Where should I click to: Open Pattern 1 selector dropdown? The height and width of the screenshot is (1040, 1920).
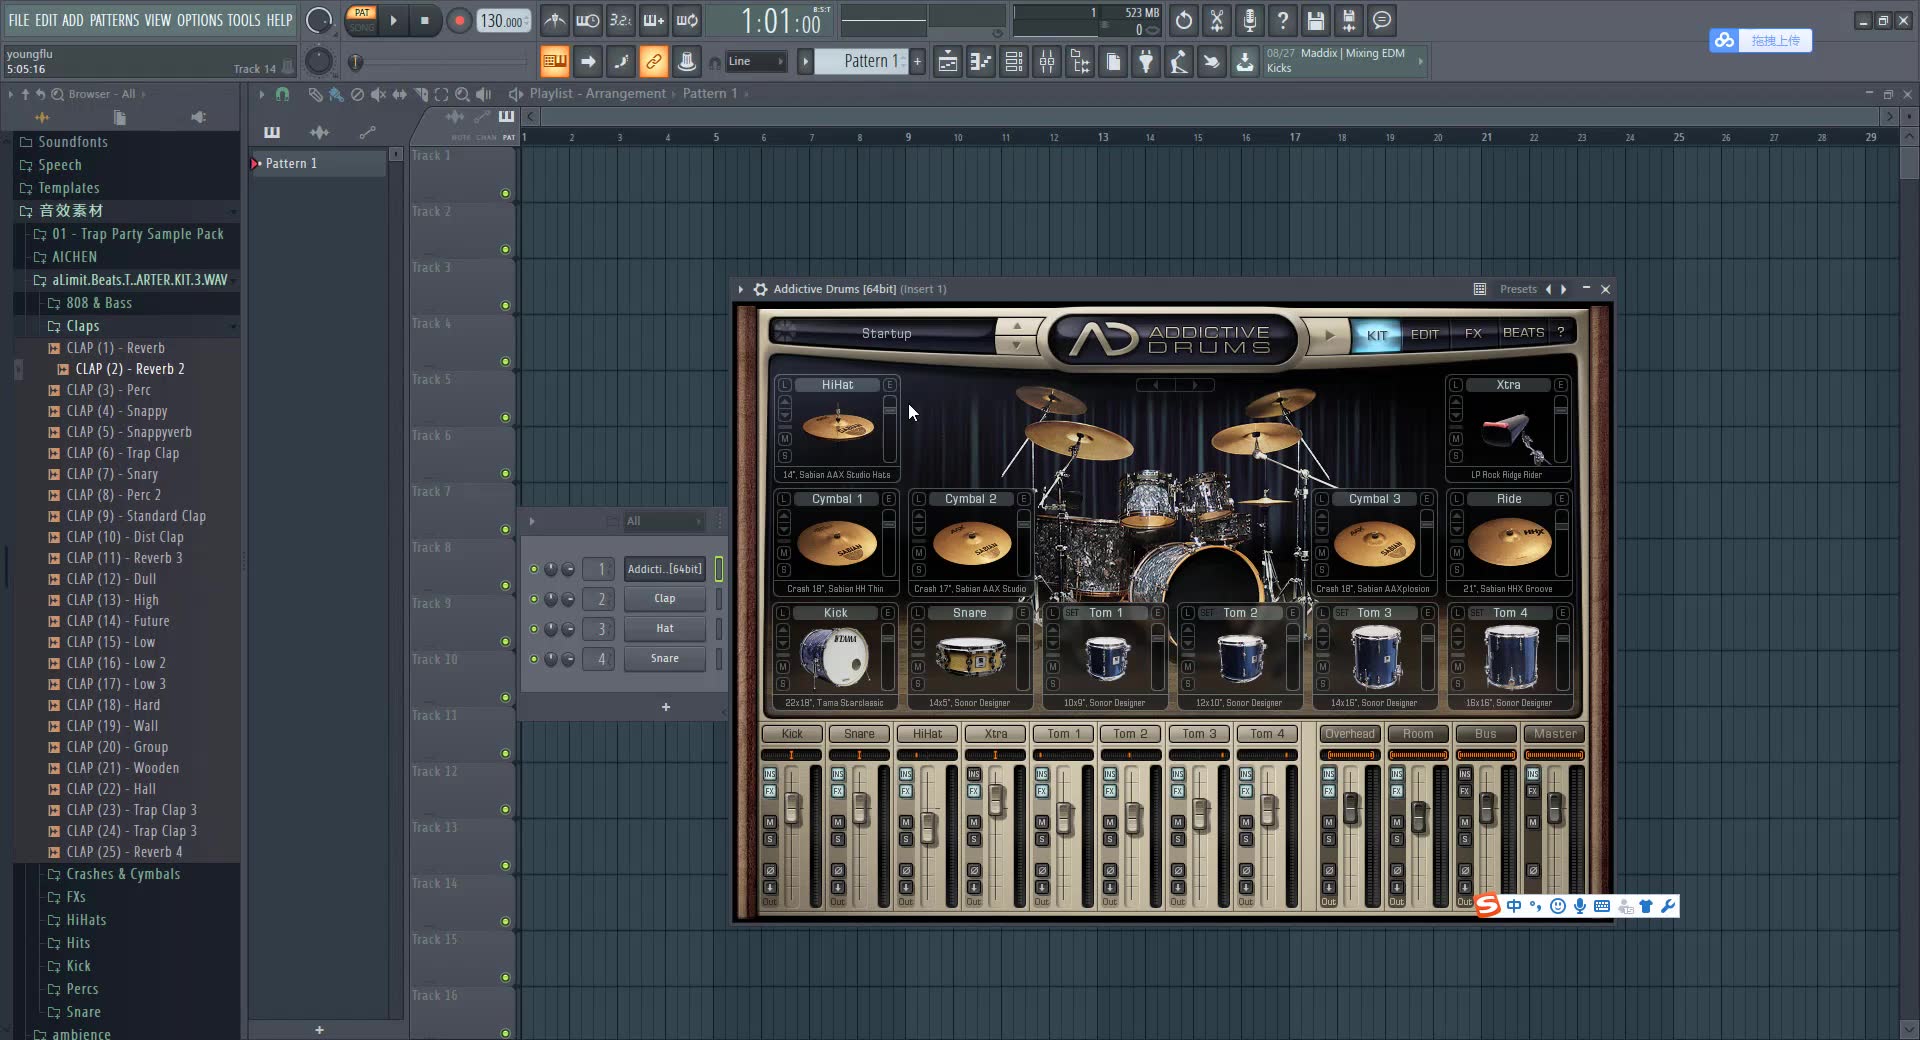[x=860, y=61]
